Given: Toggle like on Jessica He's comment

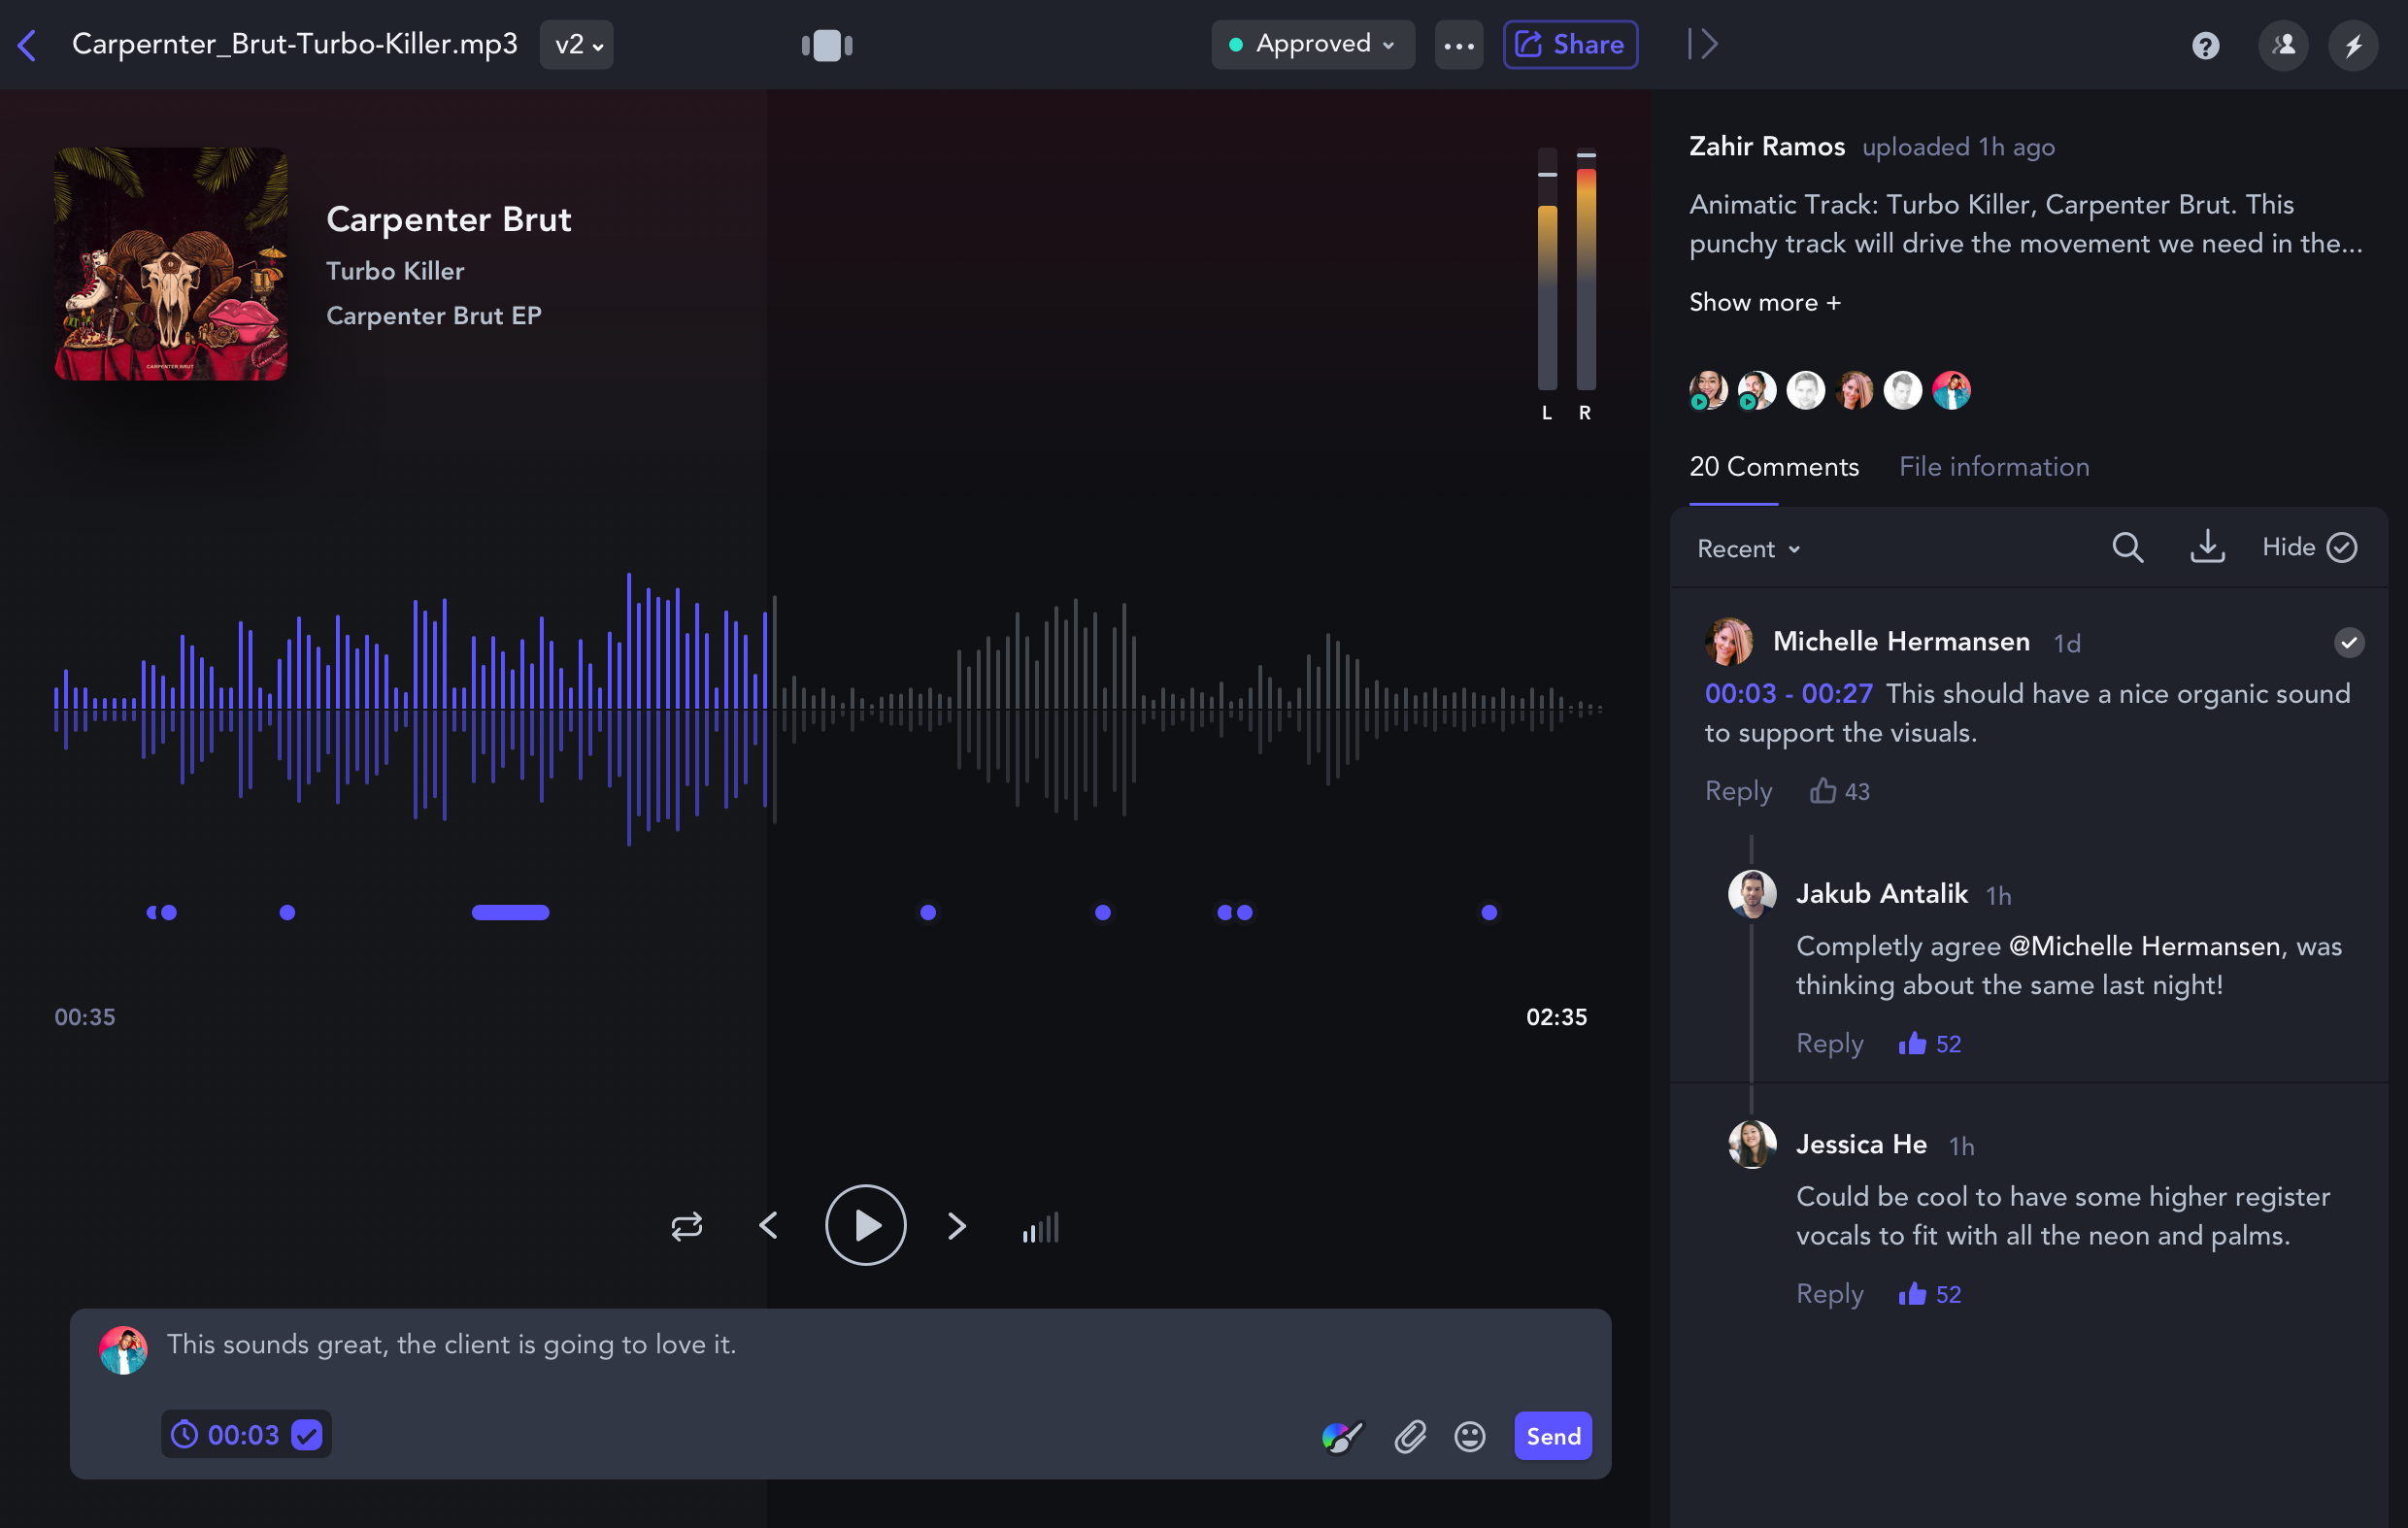Looking at the screenshot, I should point(1930,1293).
